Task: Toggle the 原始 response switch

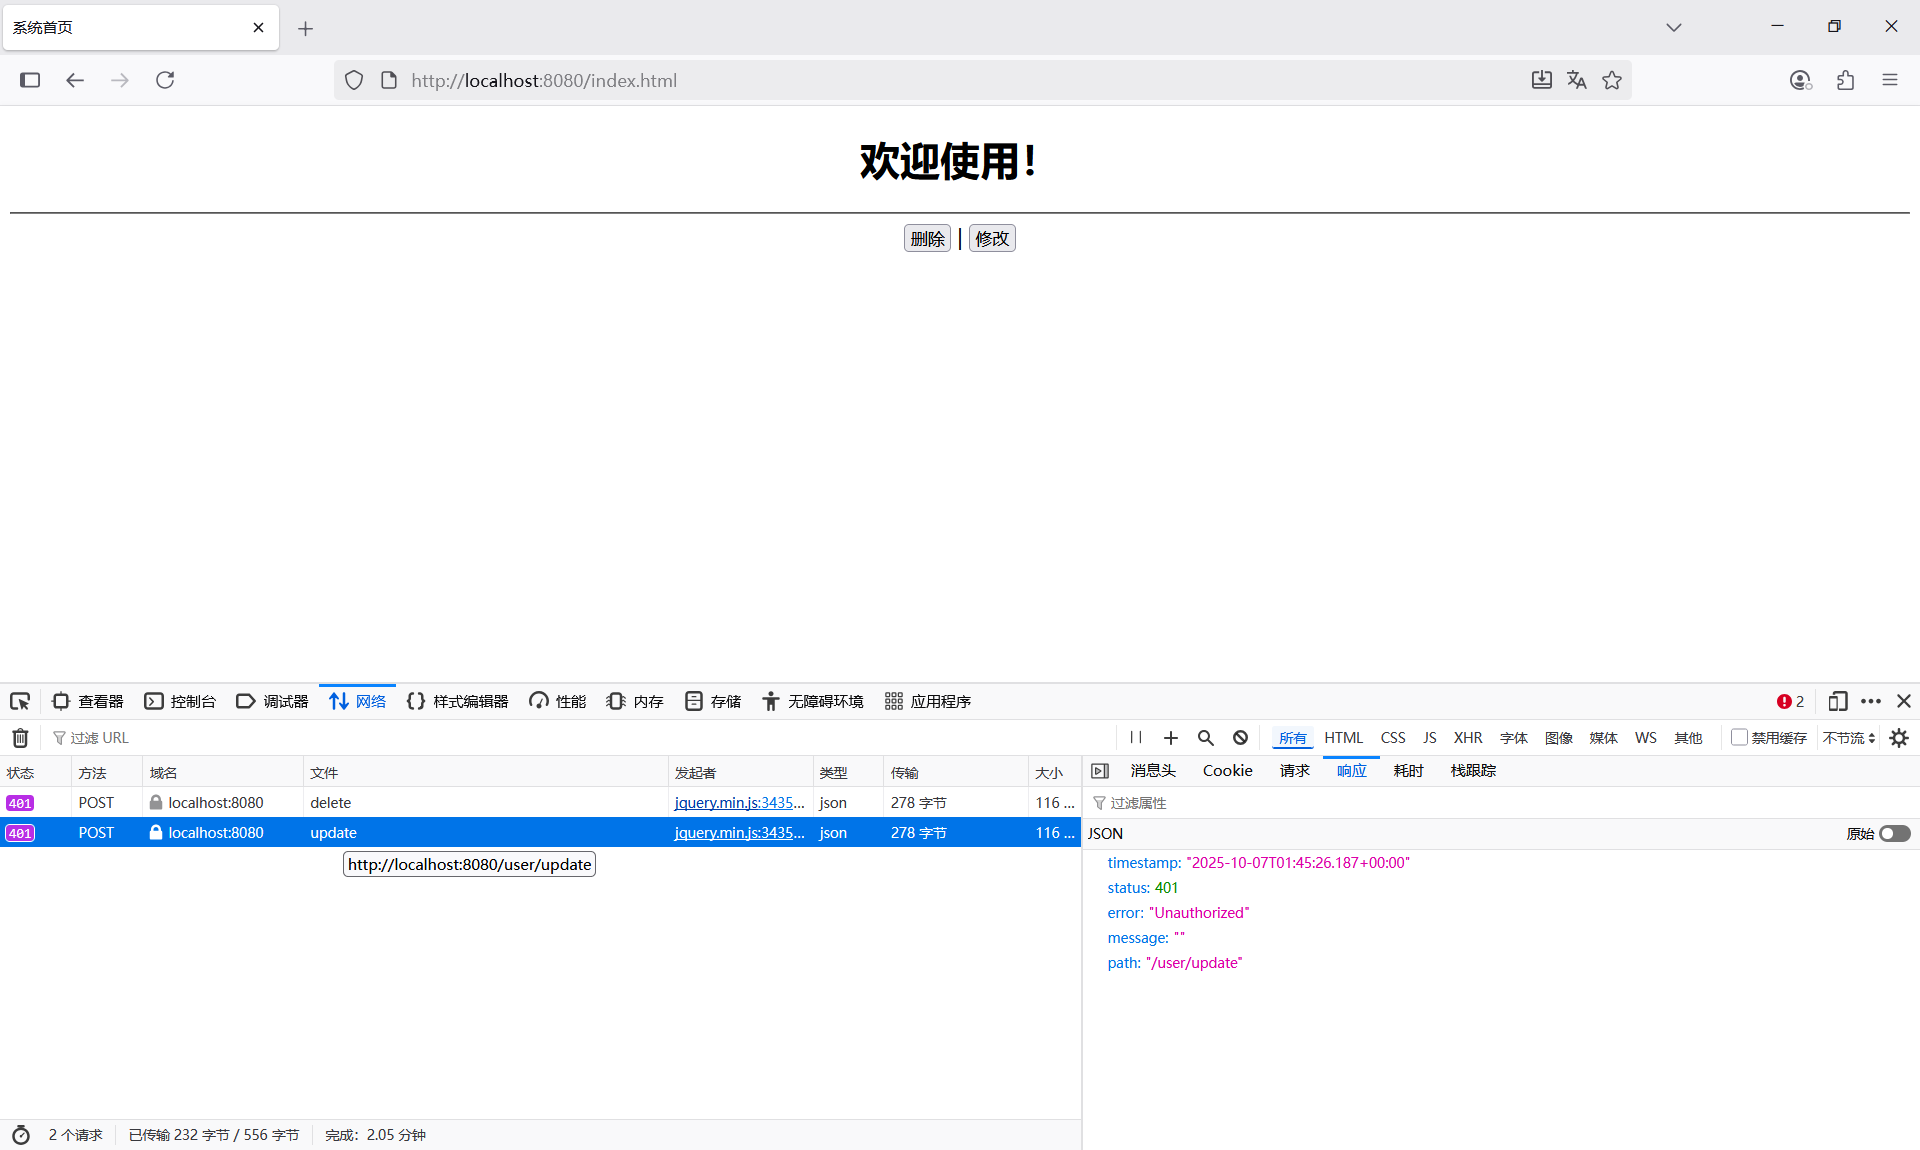Action: pos(1895,833)
